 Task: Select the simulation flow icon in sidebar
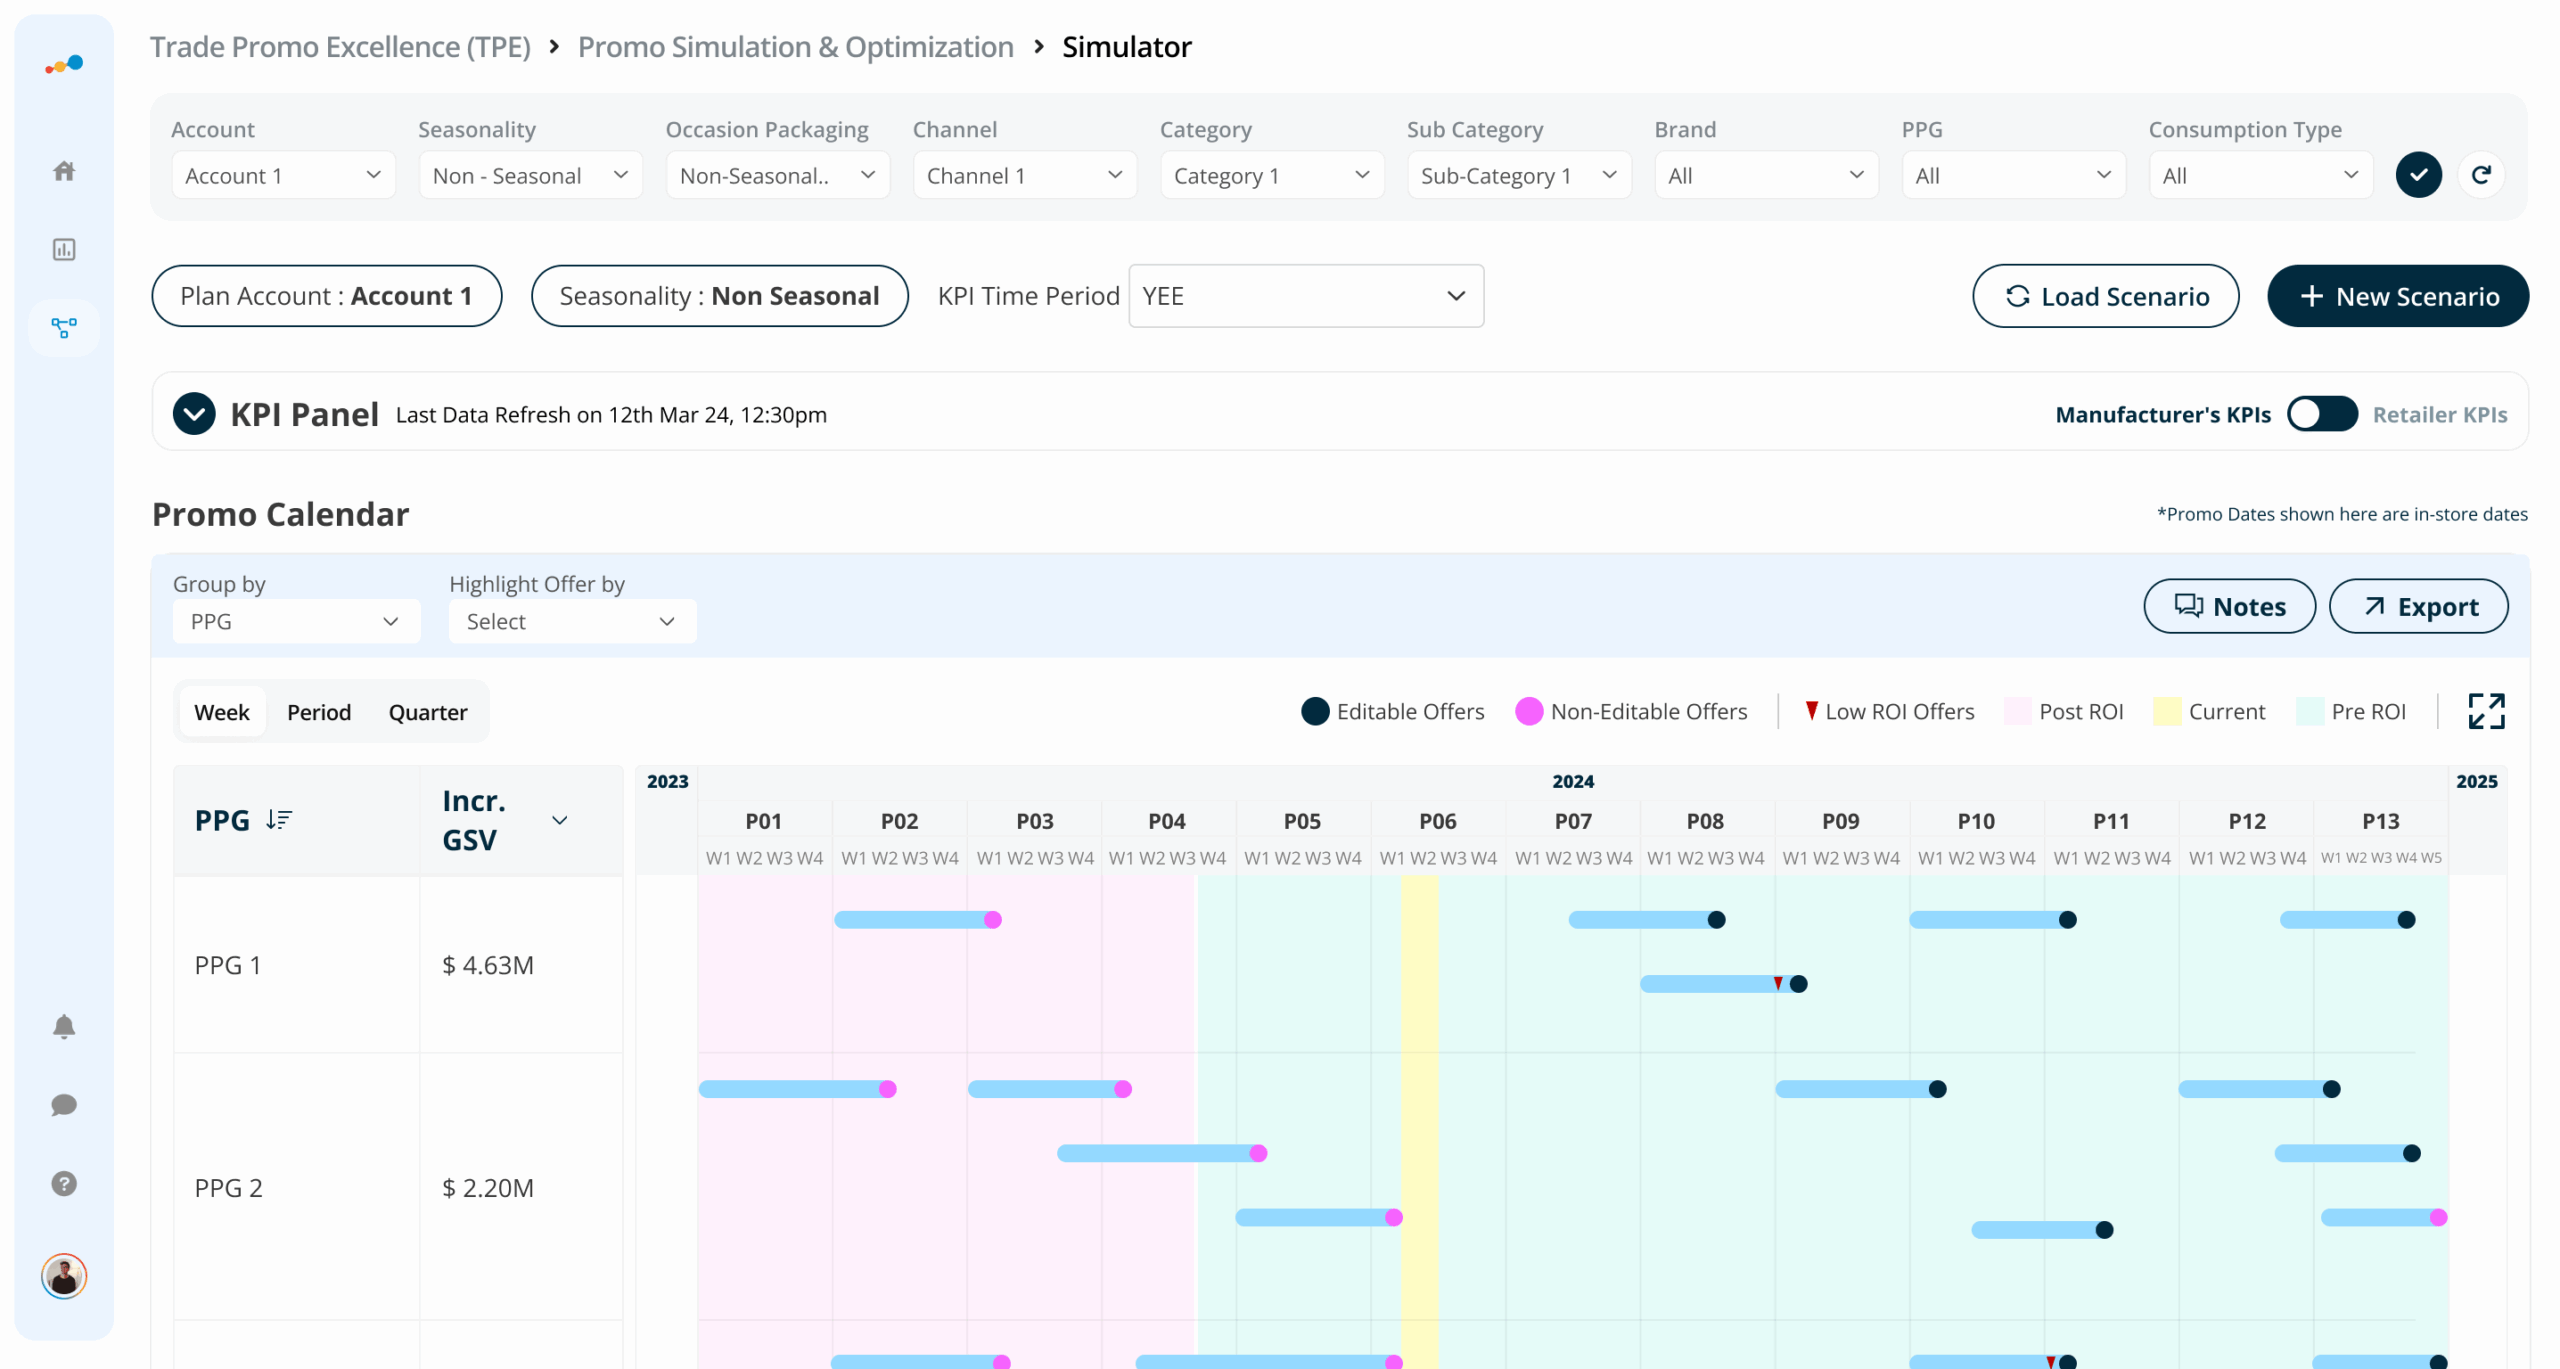point(64,327)
